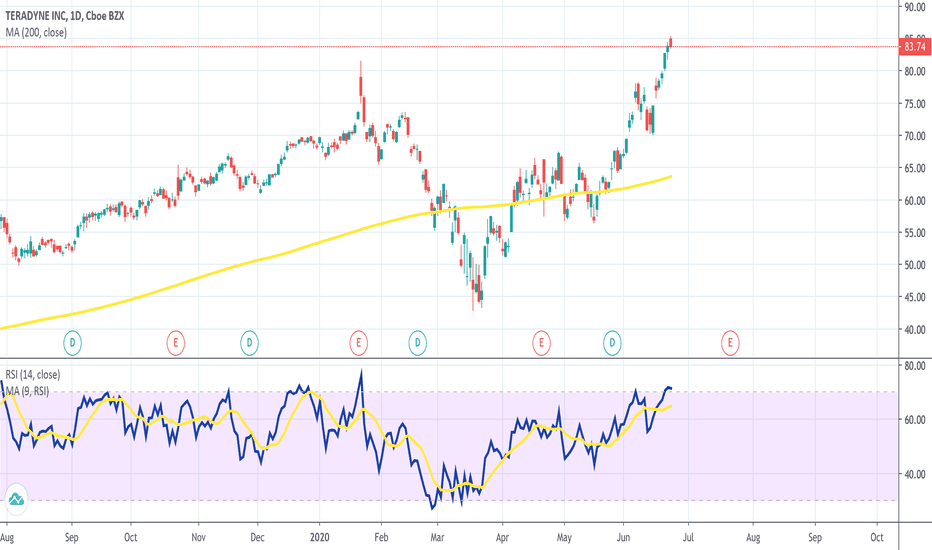932x550 pixels.
Task: Click the Apr label on the time axis
Action: pos(502,538)
